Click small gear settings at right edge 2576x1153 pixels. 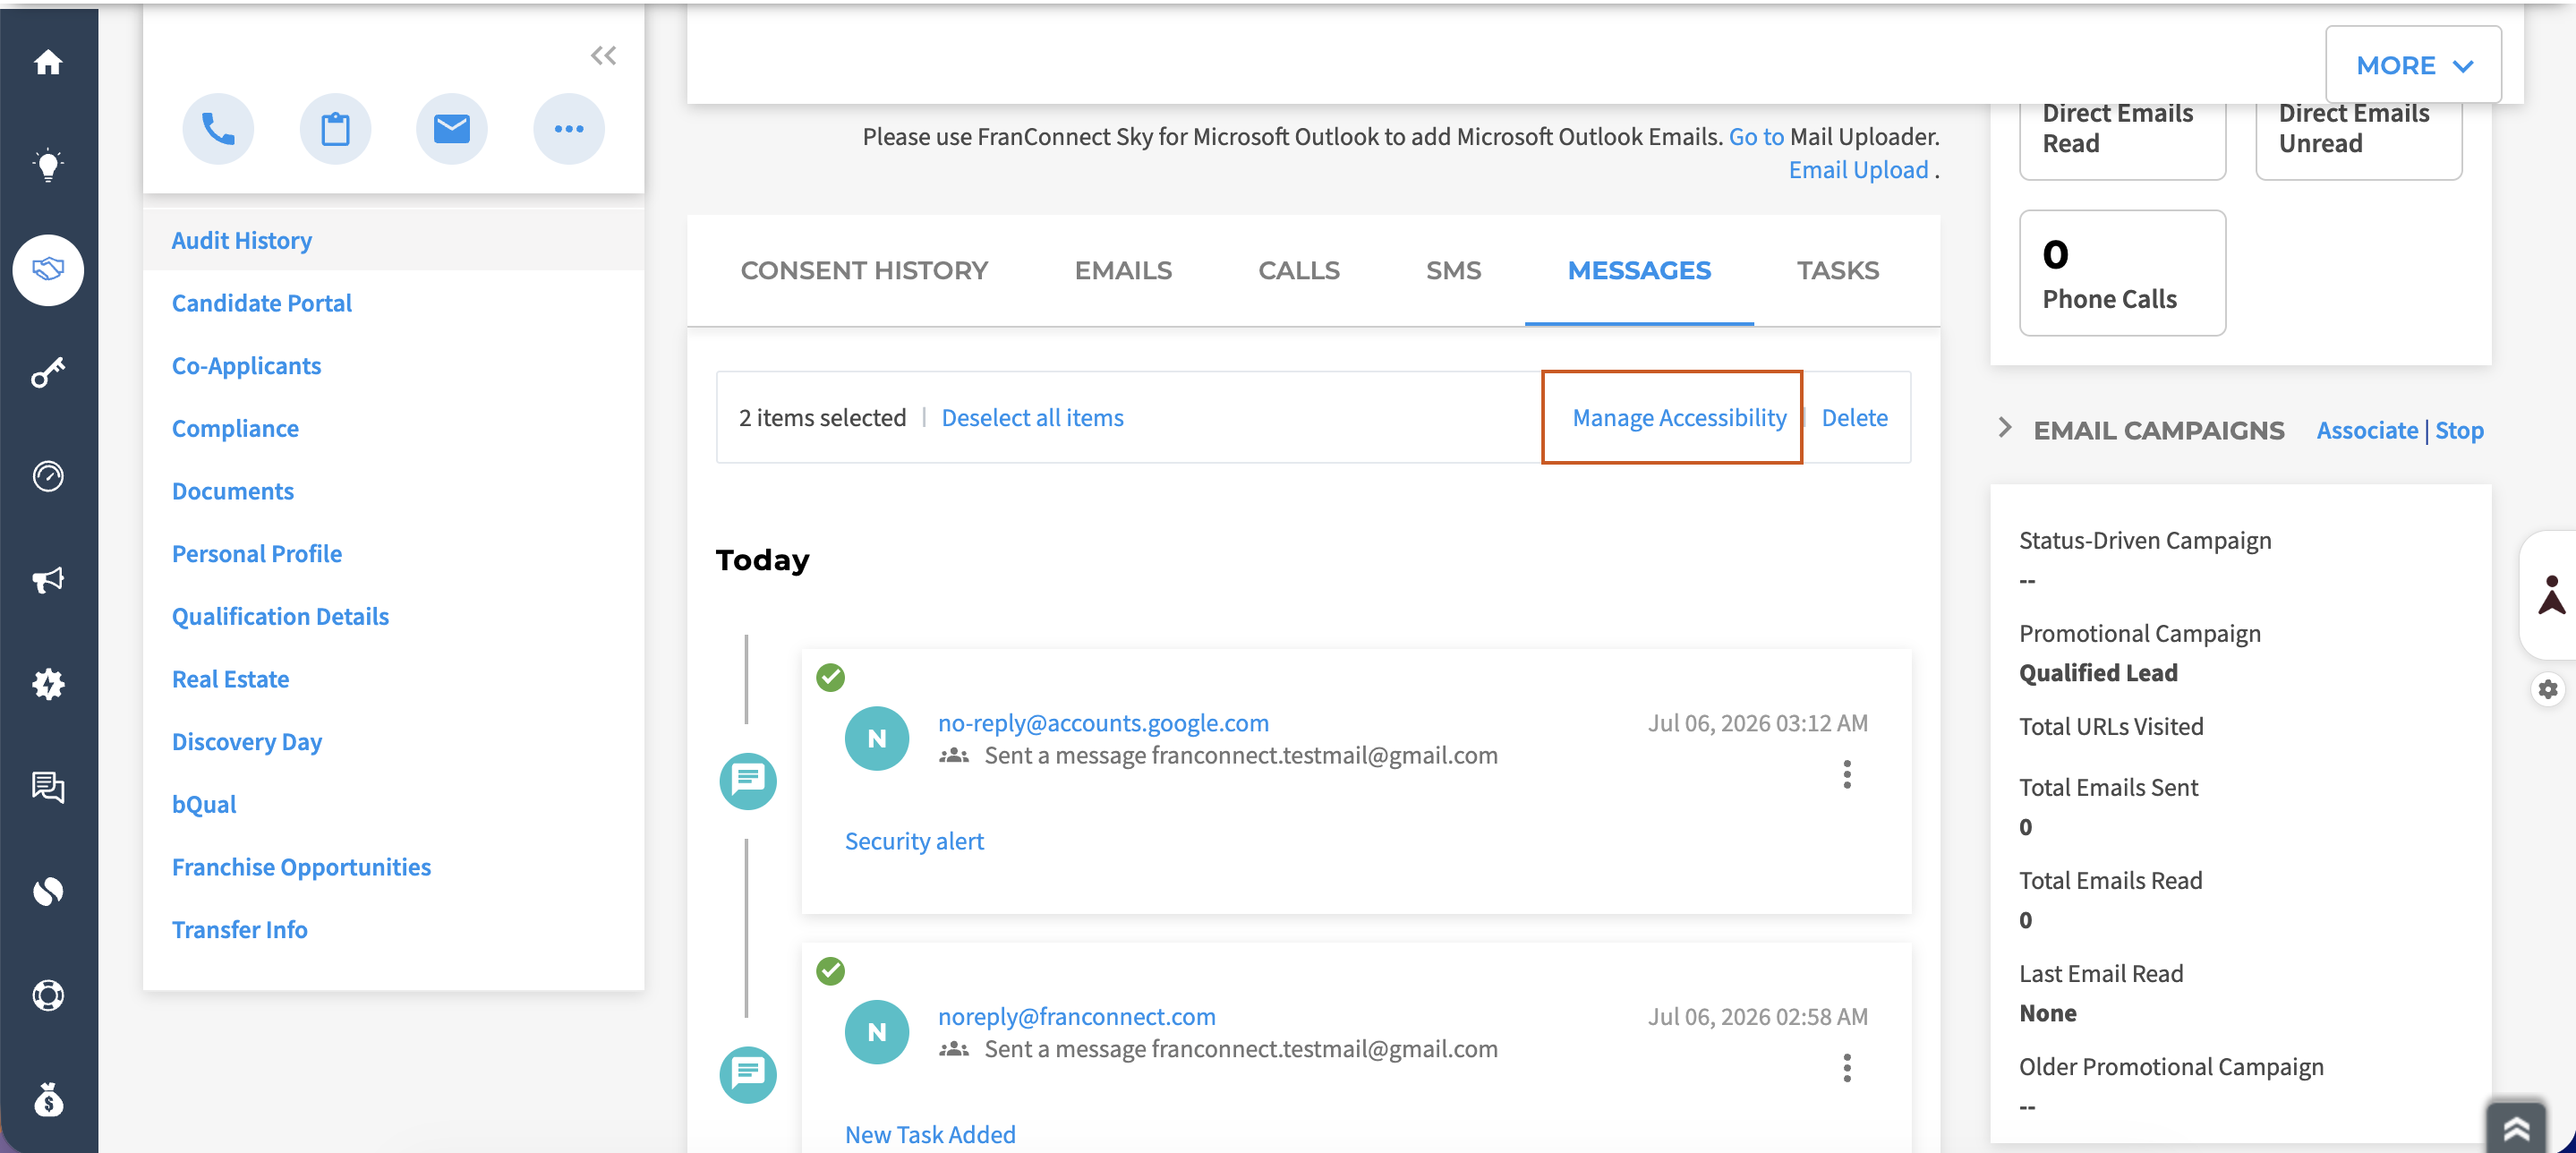(x=2548, y=689)
